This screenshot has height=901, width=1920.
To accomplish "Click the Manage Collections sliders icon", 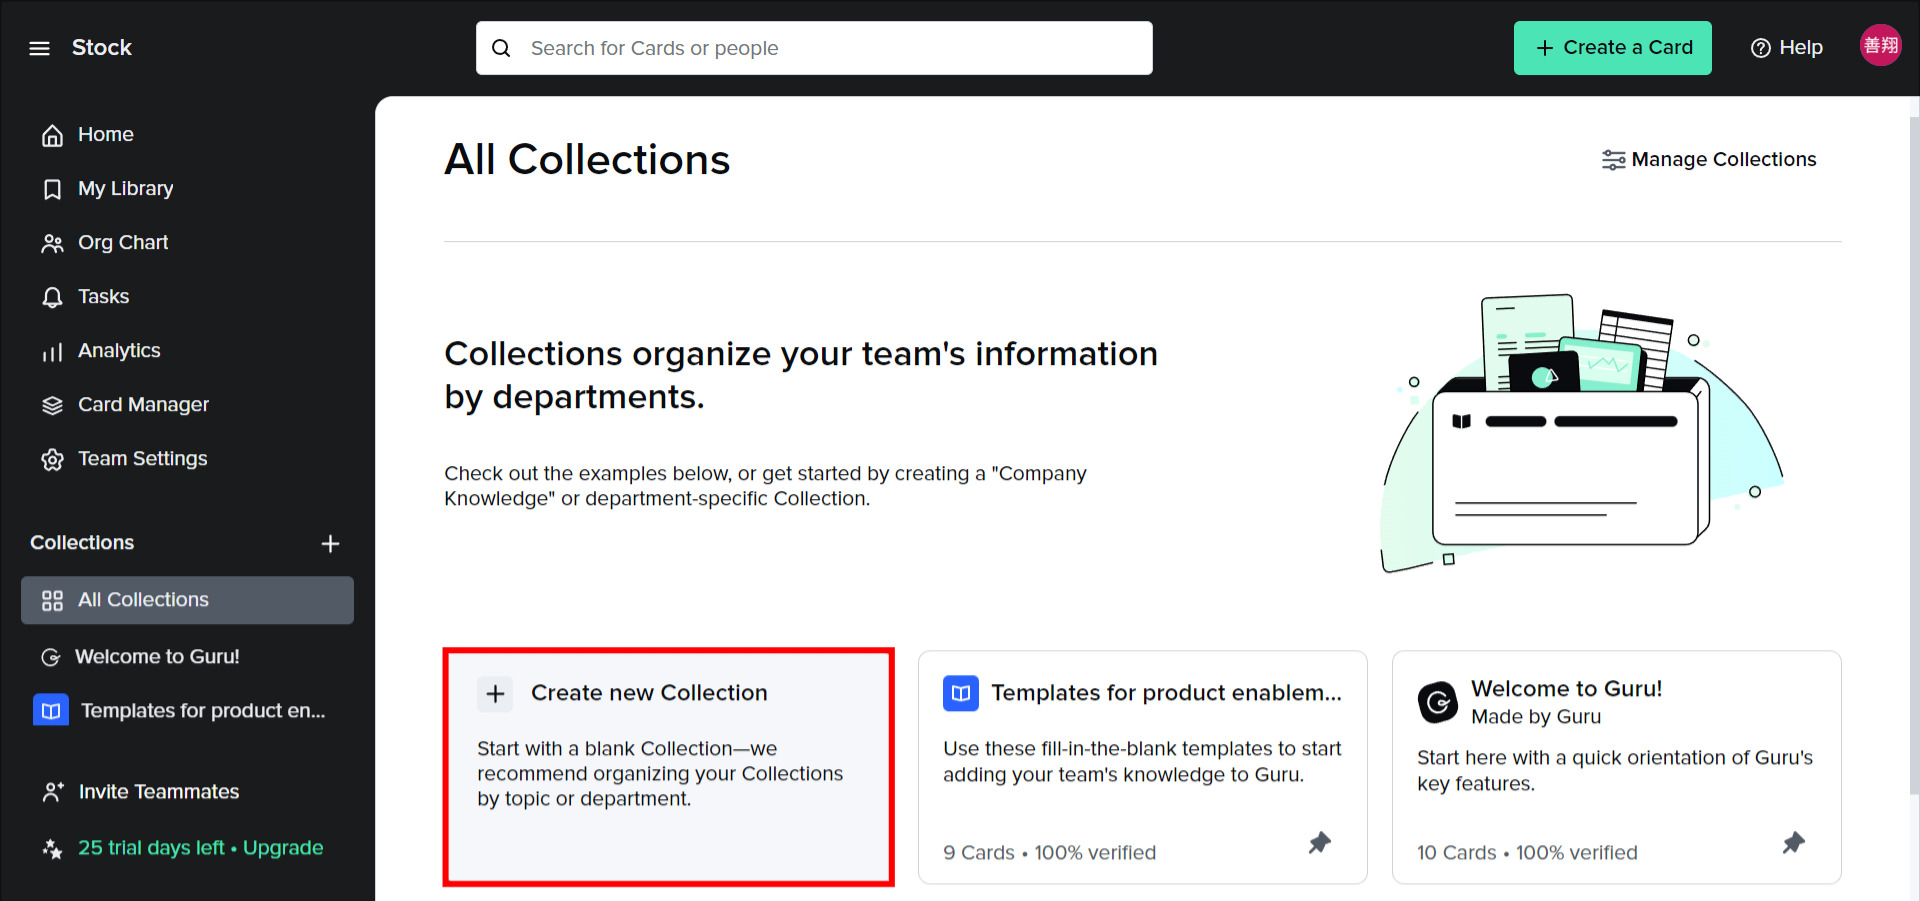I will pyautogui.click(x=1613, y=160).
